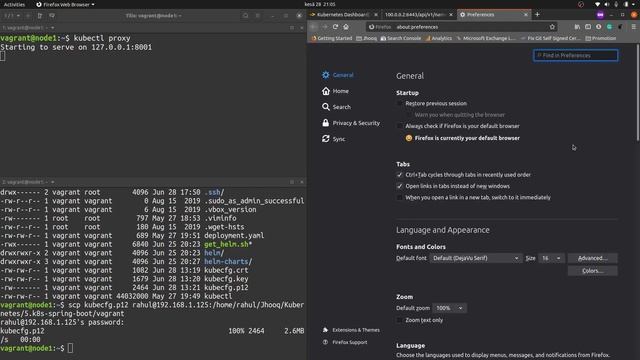
Task: Open Analytics bookmark
Action: (438, 38)
